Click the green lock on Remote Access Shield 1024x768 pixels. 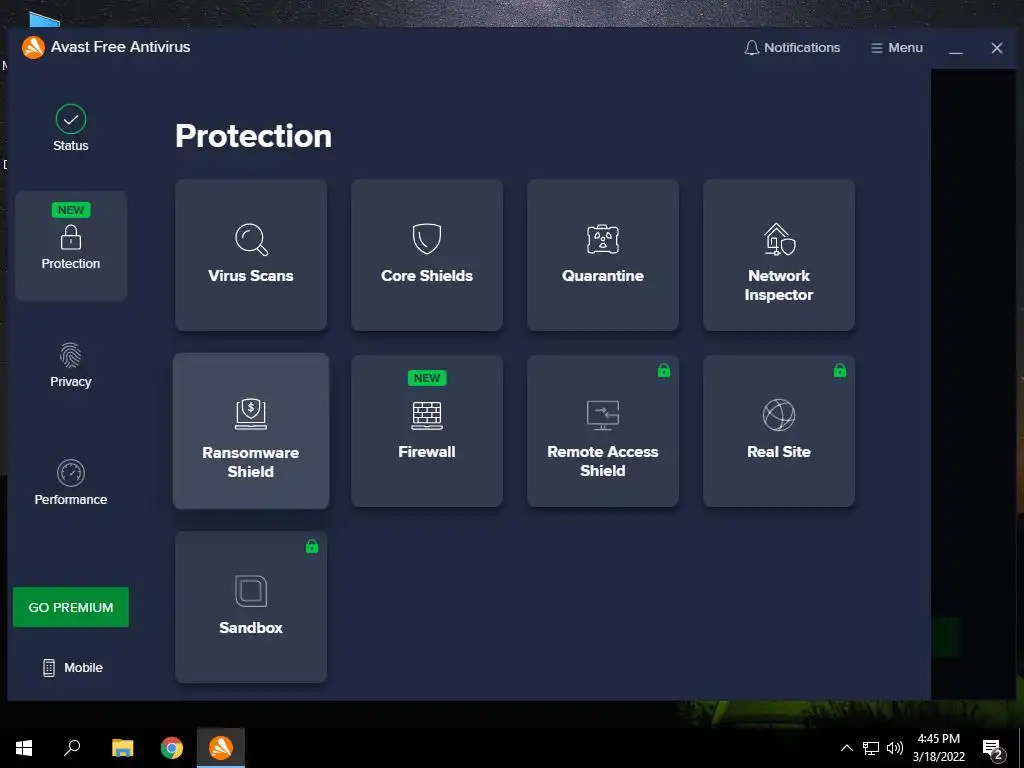pos(664,370)
